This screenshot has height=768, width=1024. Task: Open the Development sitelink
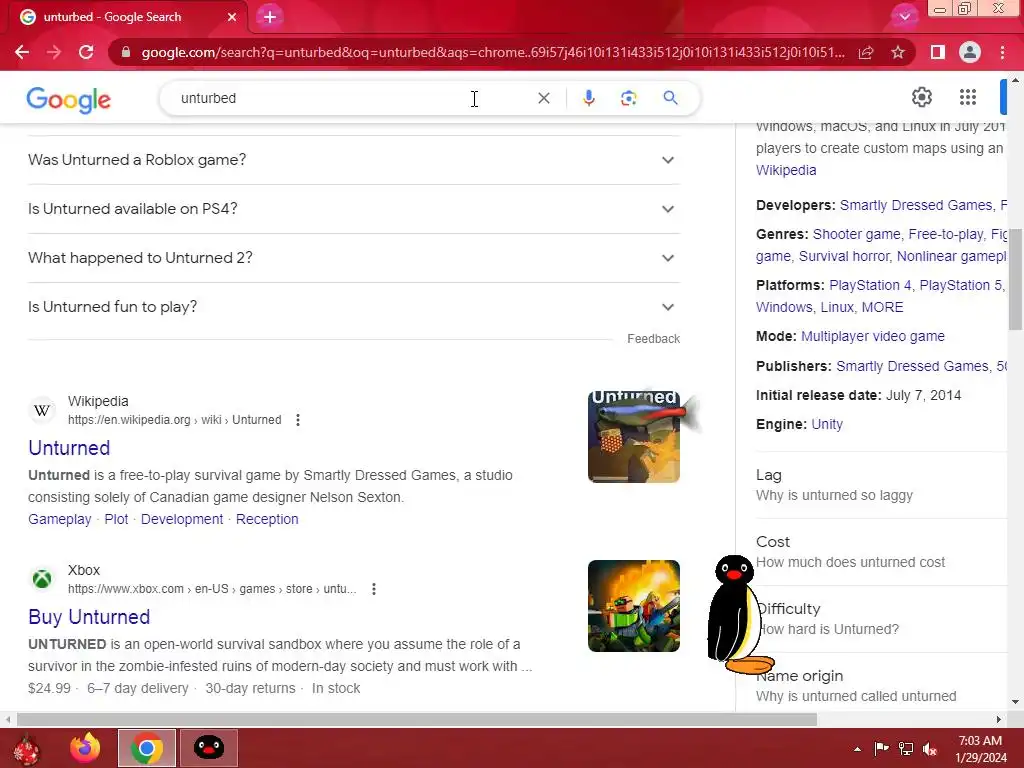tap(182, 519)
